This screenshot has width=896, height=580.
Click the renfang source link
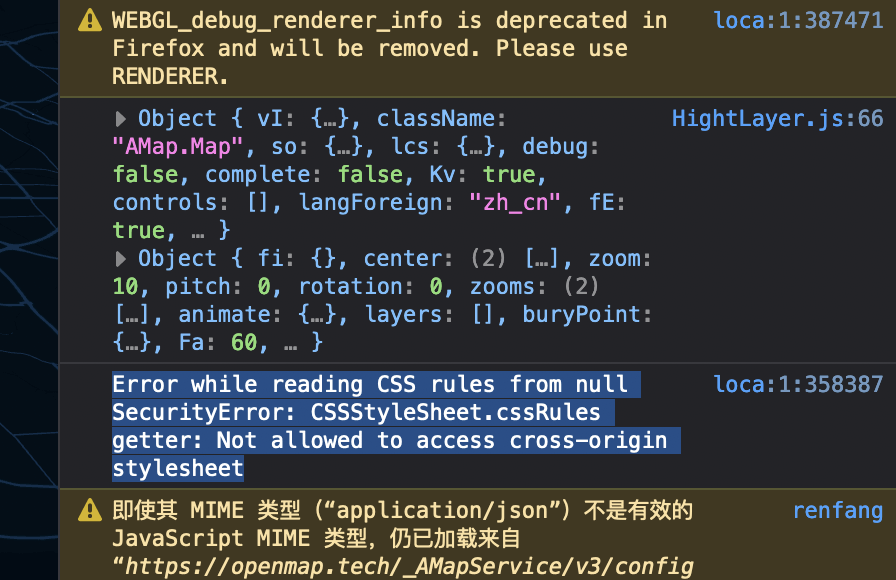coord(837,511)
